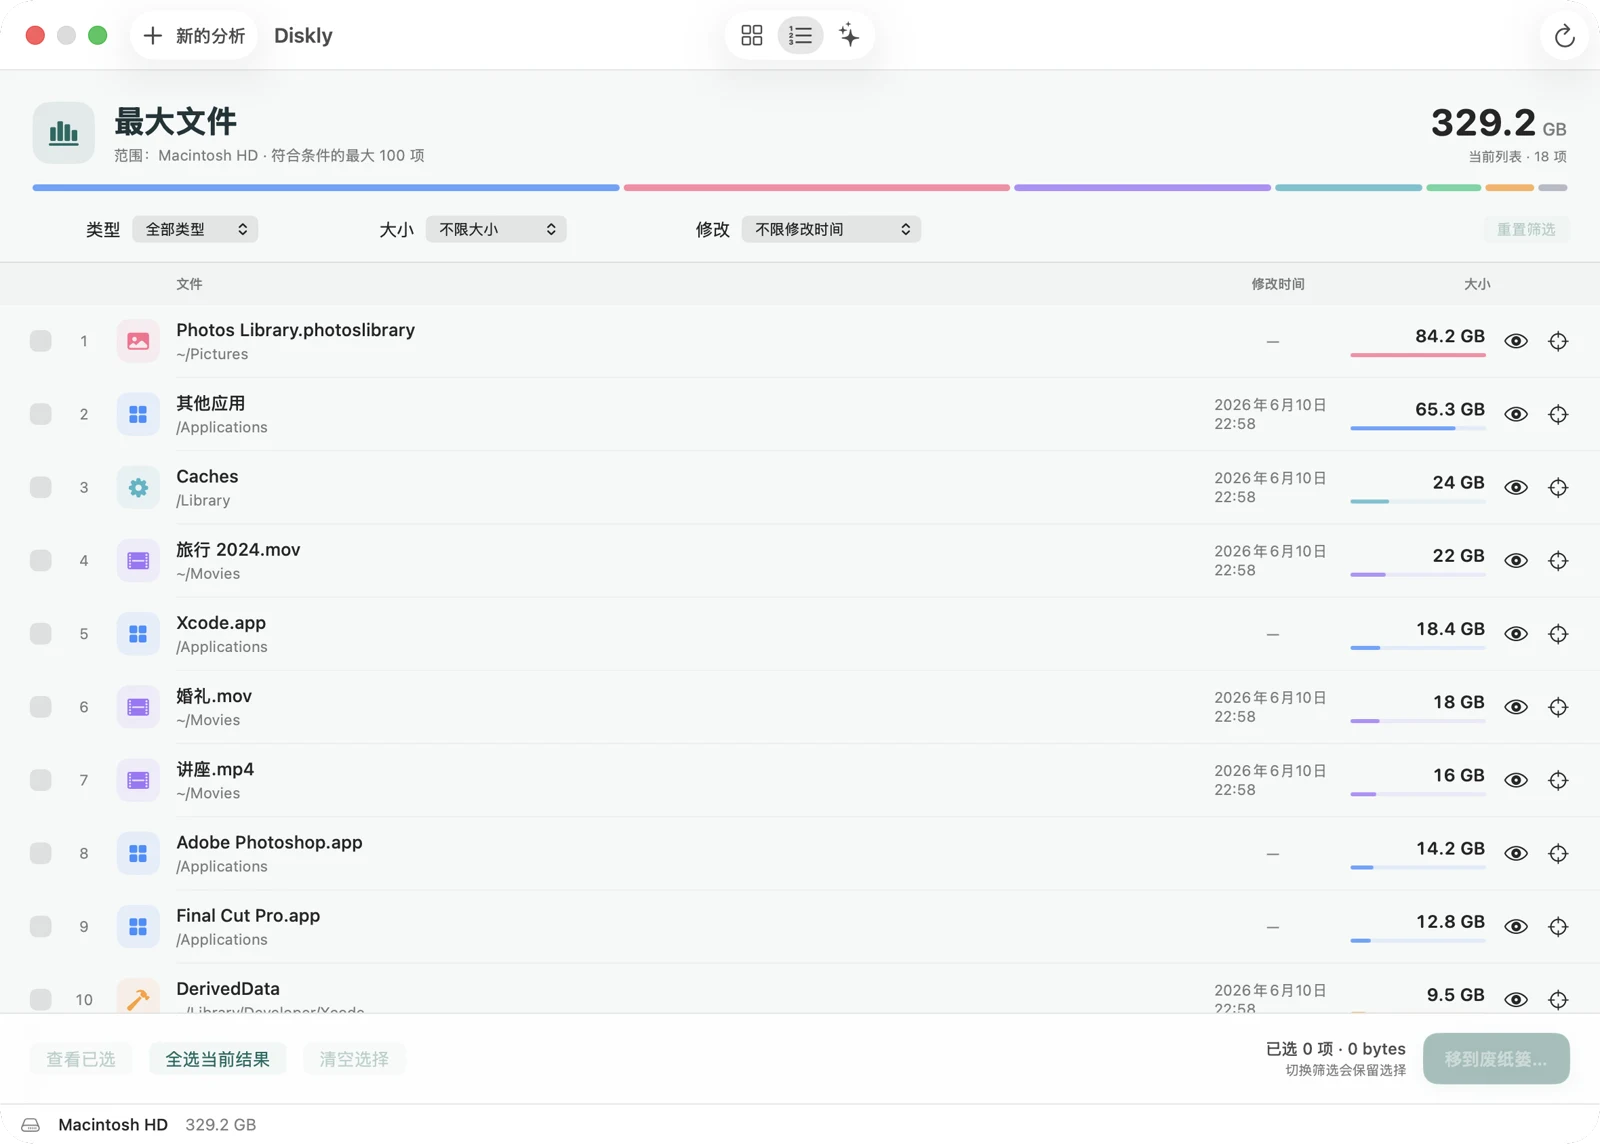Click the 讲座.mp4 film icon
This screenshot has height=1144, width=1600.
click(138, 780)
